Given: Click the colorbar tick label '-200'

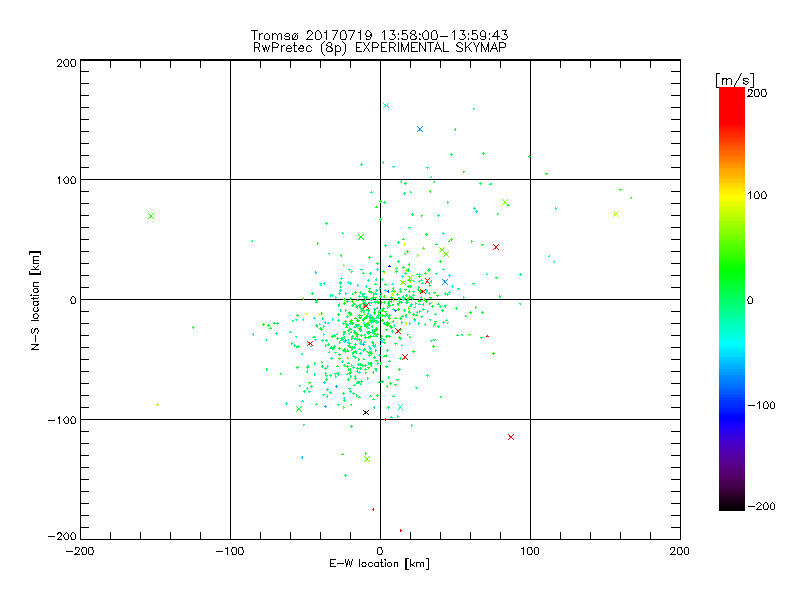Looking at the screenshot, I should pyautogui.click(x=762, y=507).
